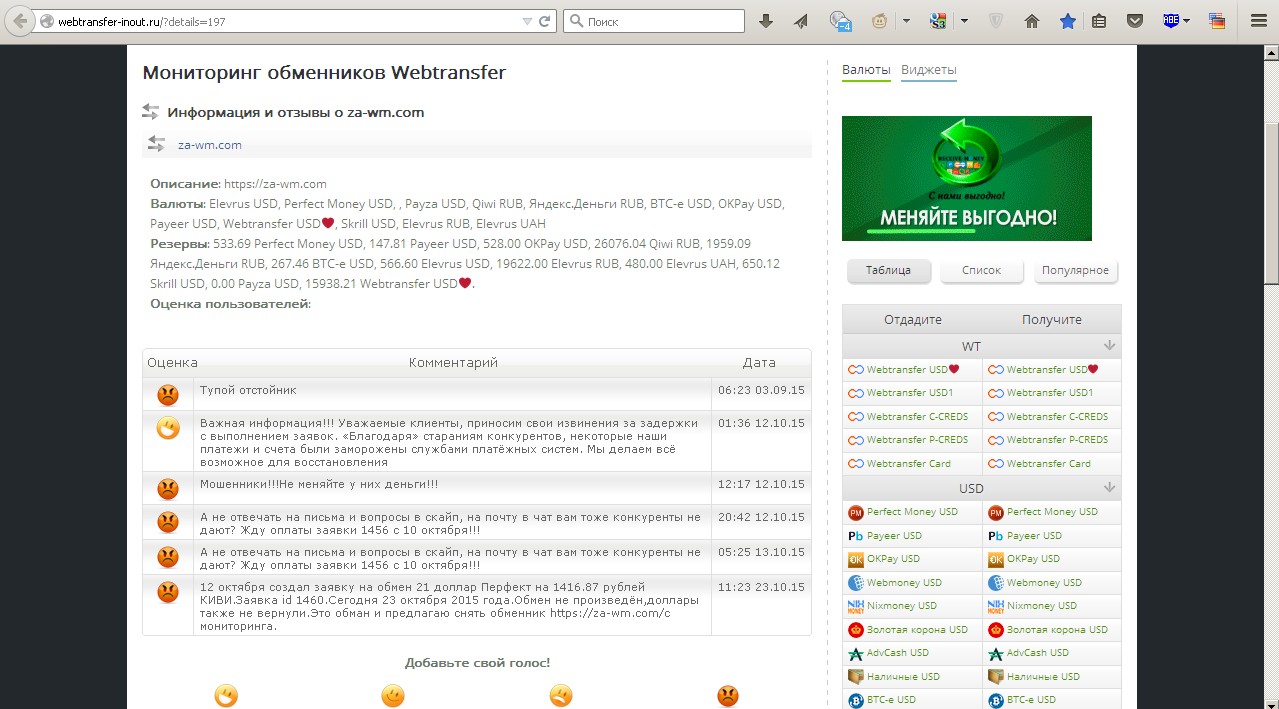
Task: Switch to the Валюты tab
Action: point(866,70)
